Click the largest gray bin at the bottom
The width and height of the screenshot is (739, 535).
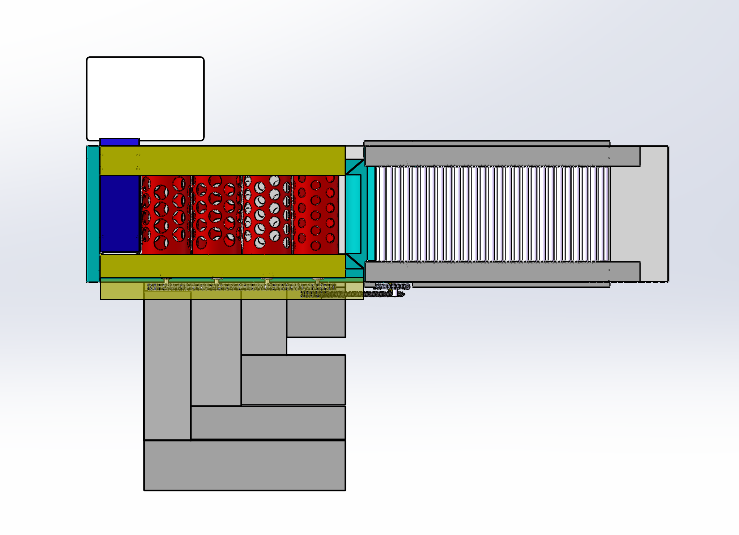click(x=245, y=465)
